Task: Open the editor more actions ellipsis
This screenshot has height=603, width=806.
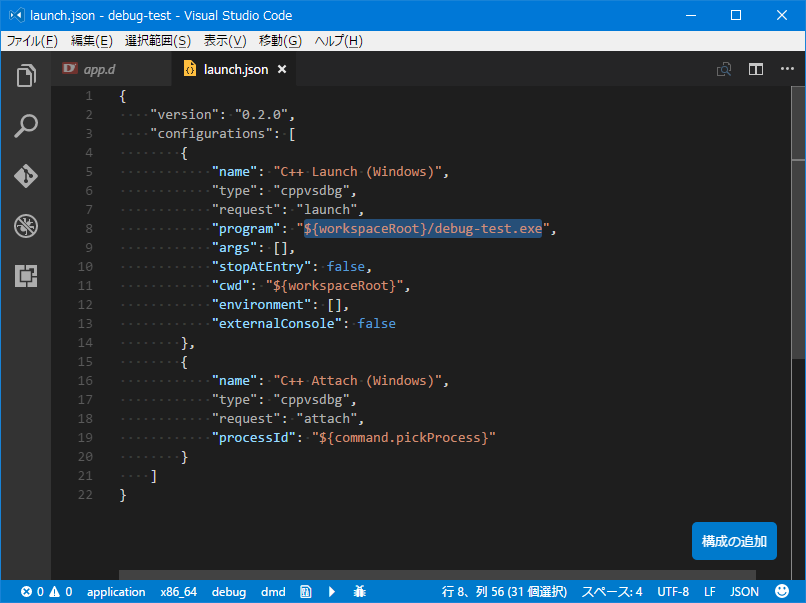Action: click(x=787, y=69)
